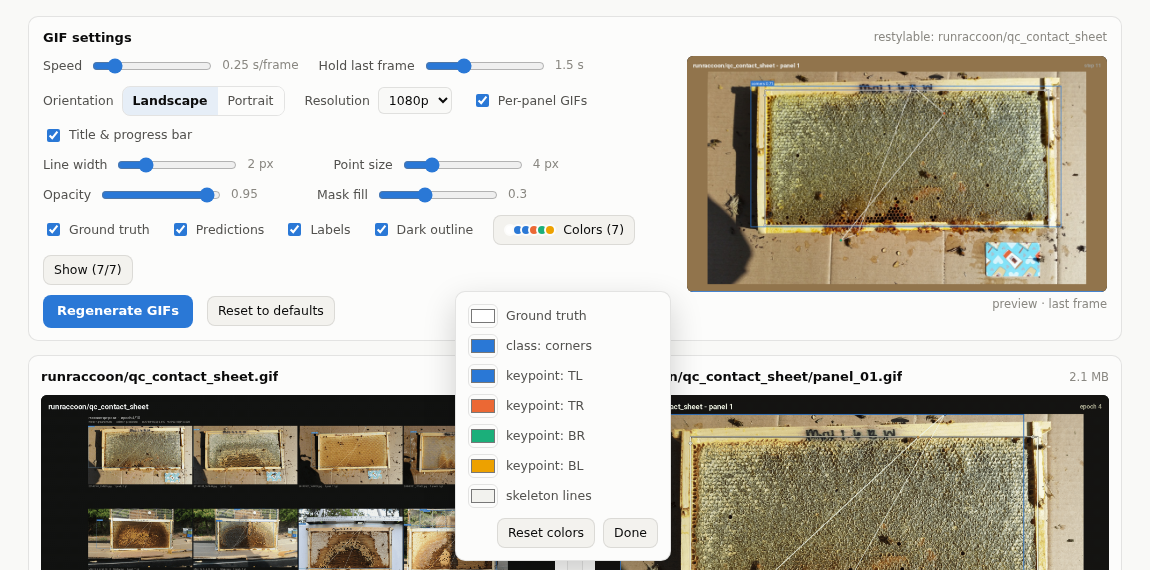Toggle the Title & progress bar checkbox
Screen dimensions: 1150x570
[54, 135]
